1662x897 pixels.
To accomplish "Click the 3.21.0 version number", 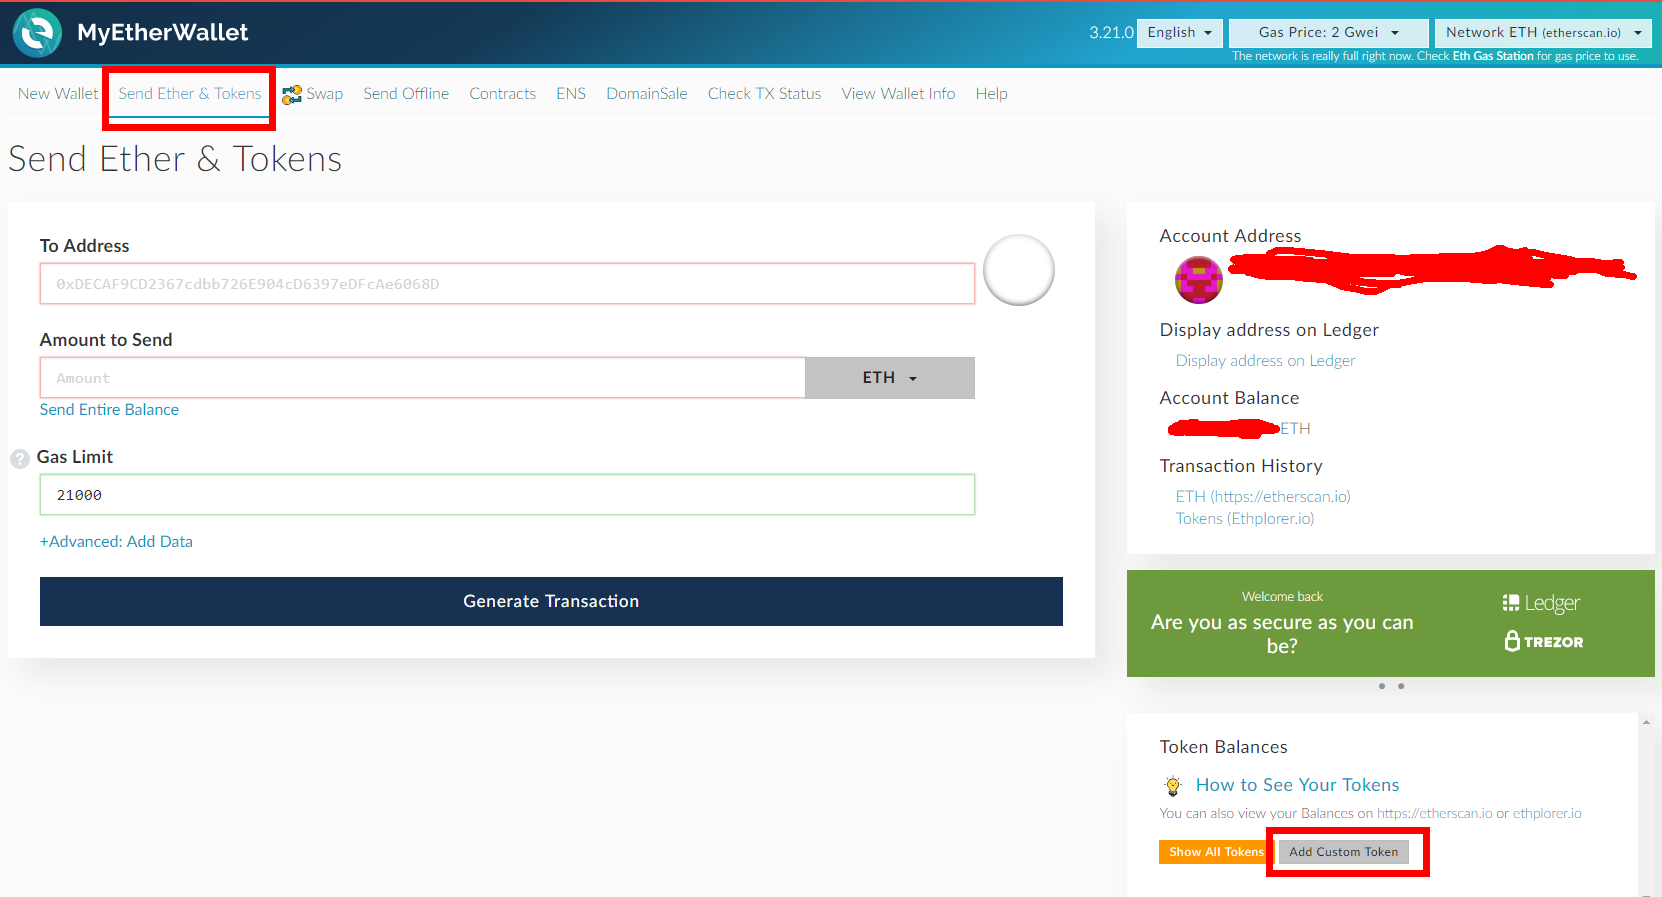I will point(1111,33).
